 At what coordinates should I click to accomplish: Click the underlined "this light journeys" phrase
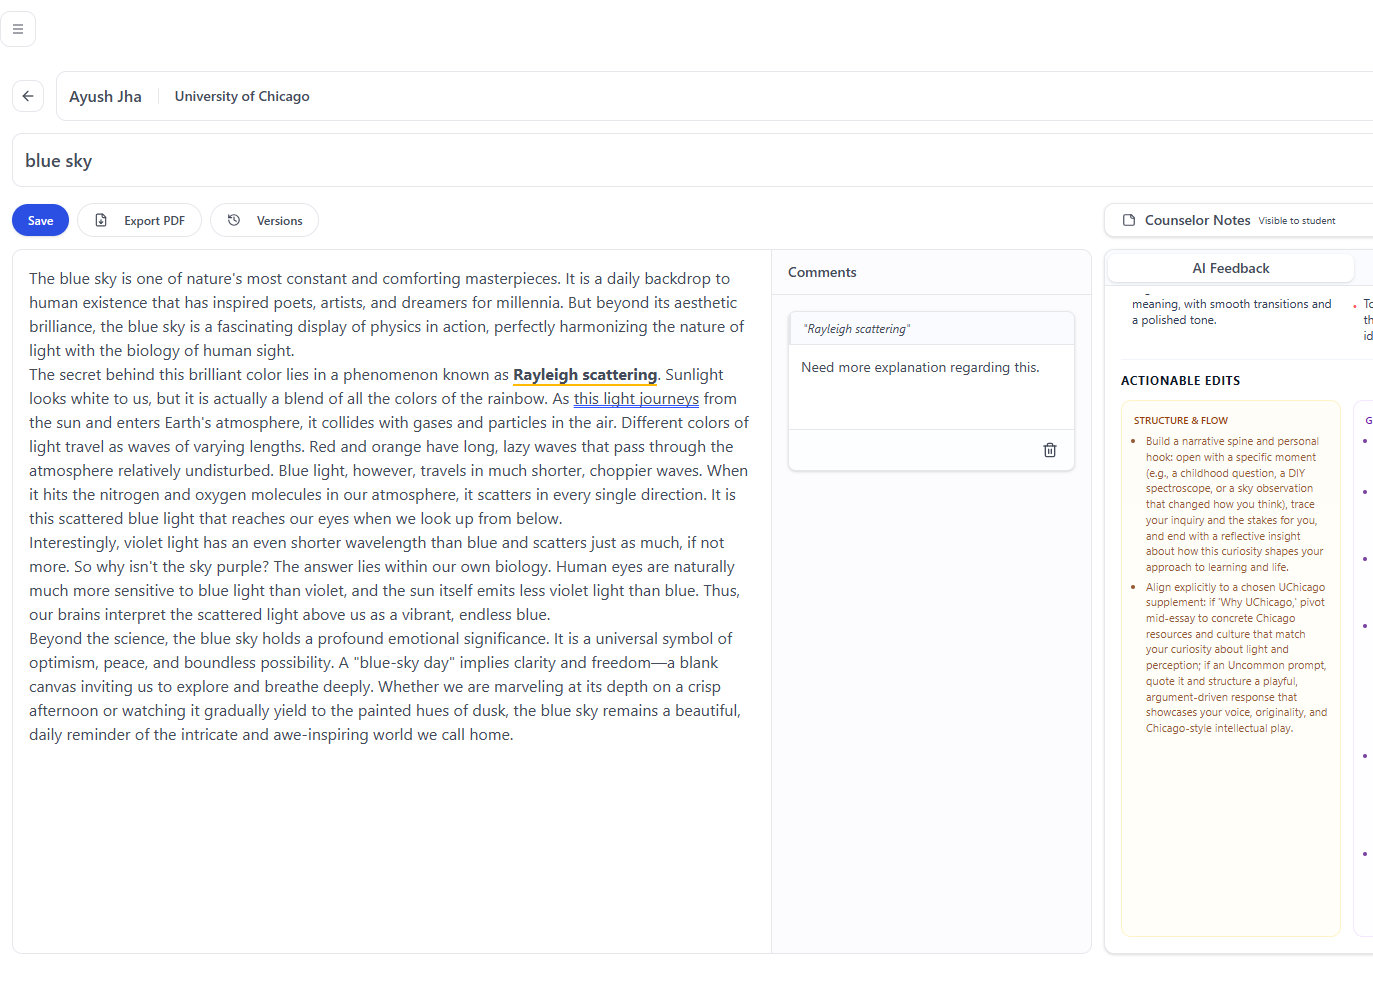coord(636,398)
